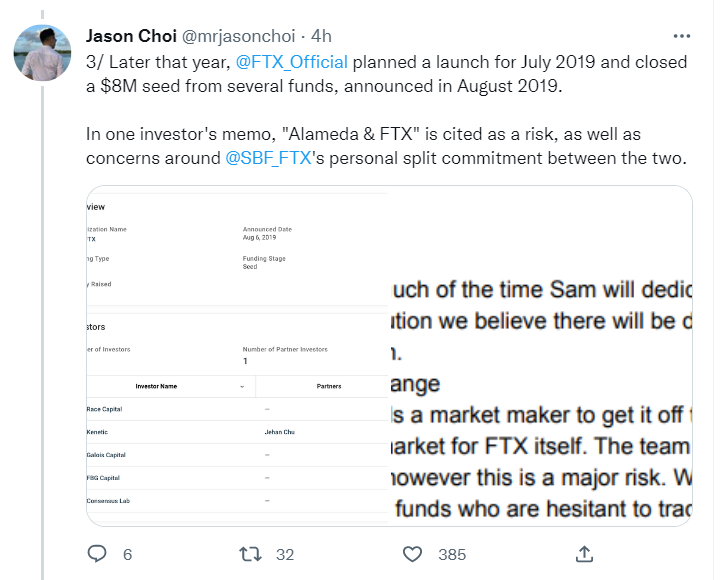Open the share tweet icon
This screenshot has width=724, height=580.
(585, 553)
